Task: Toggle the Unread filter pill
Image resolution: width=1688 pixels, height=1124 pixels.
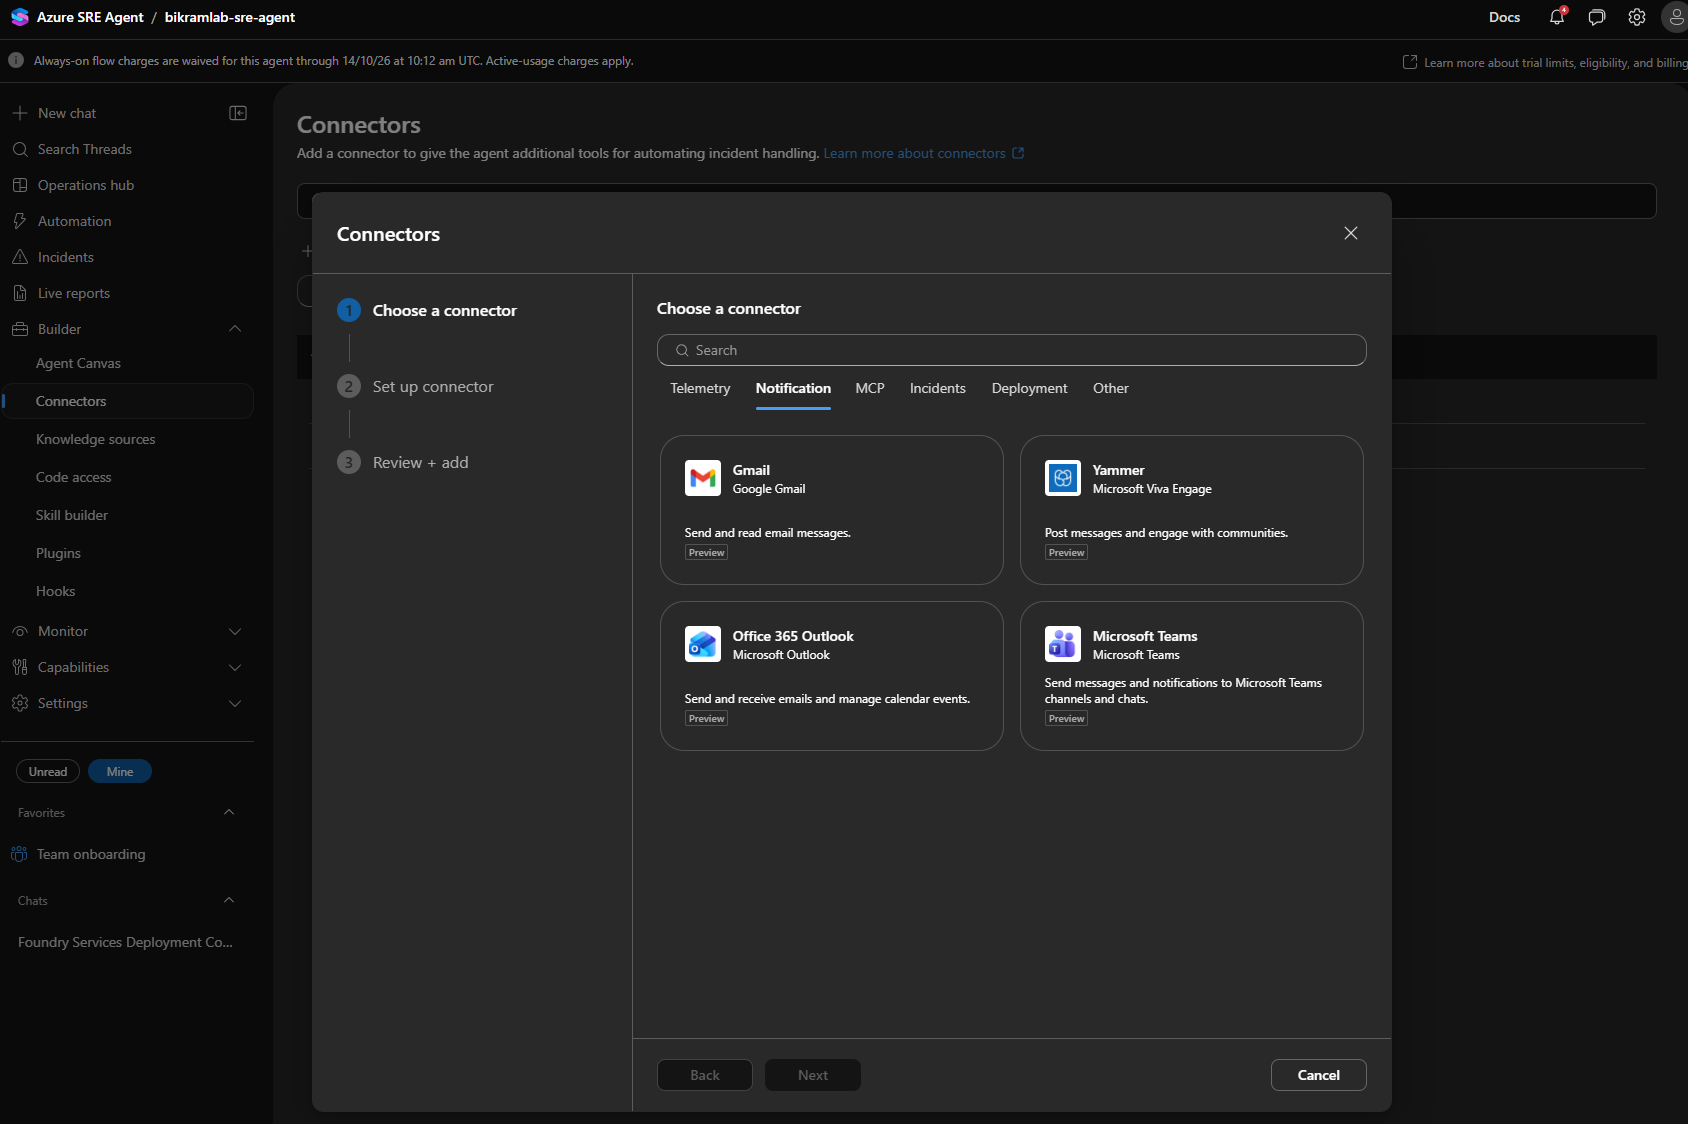Action: tap(48, 771)
